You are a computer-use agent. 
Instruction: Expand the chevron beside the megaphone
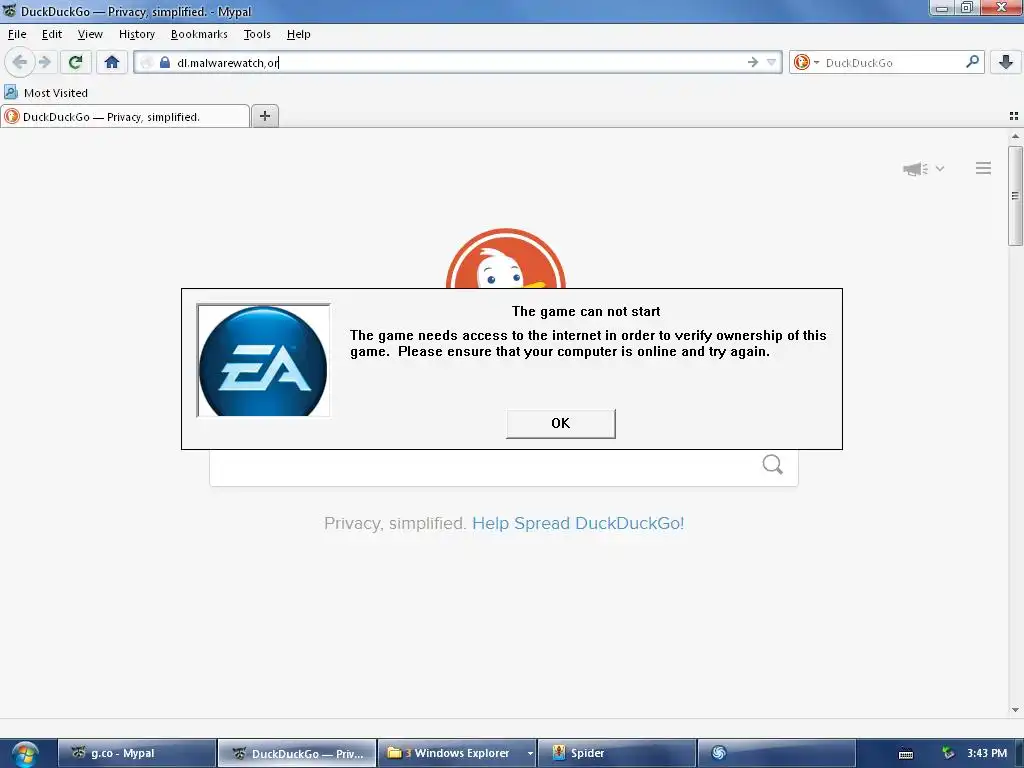tap(940, 168)
